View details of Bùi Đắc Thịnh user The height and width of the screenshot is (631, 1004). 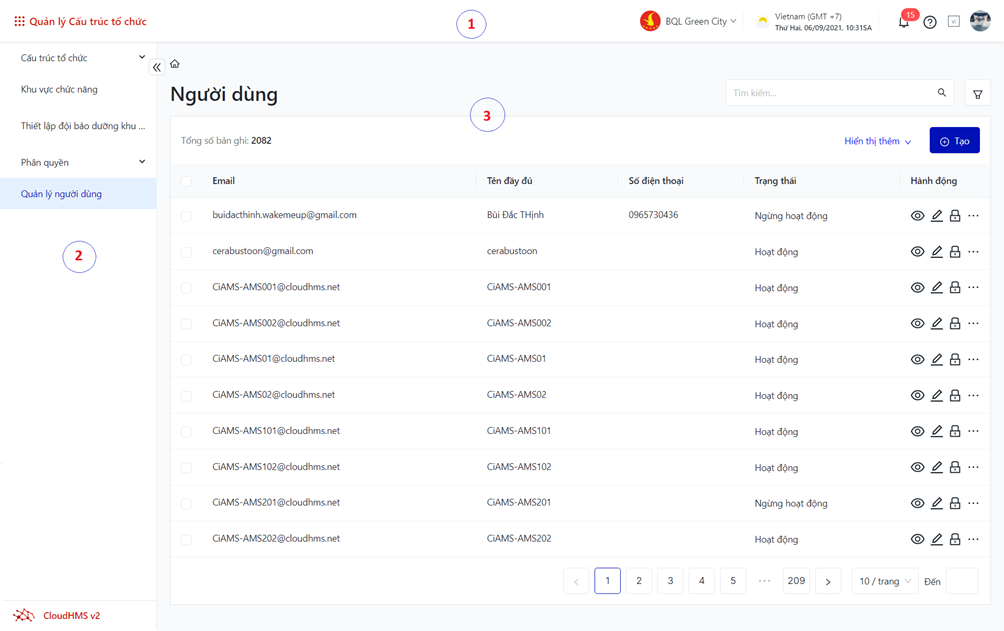pyautogui.click(x=917, y=216)
